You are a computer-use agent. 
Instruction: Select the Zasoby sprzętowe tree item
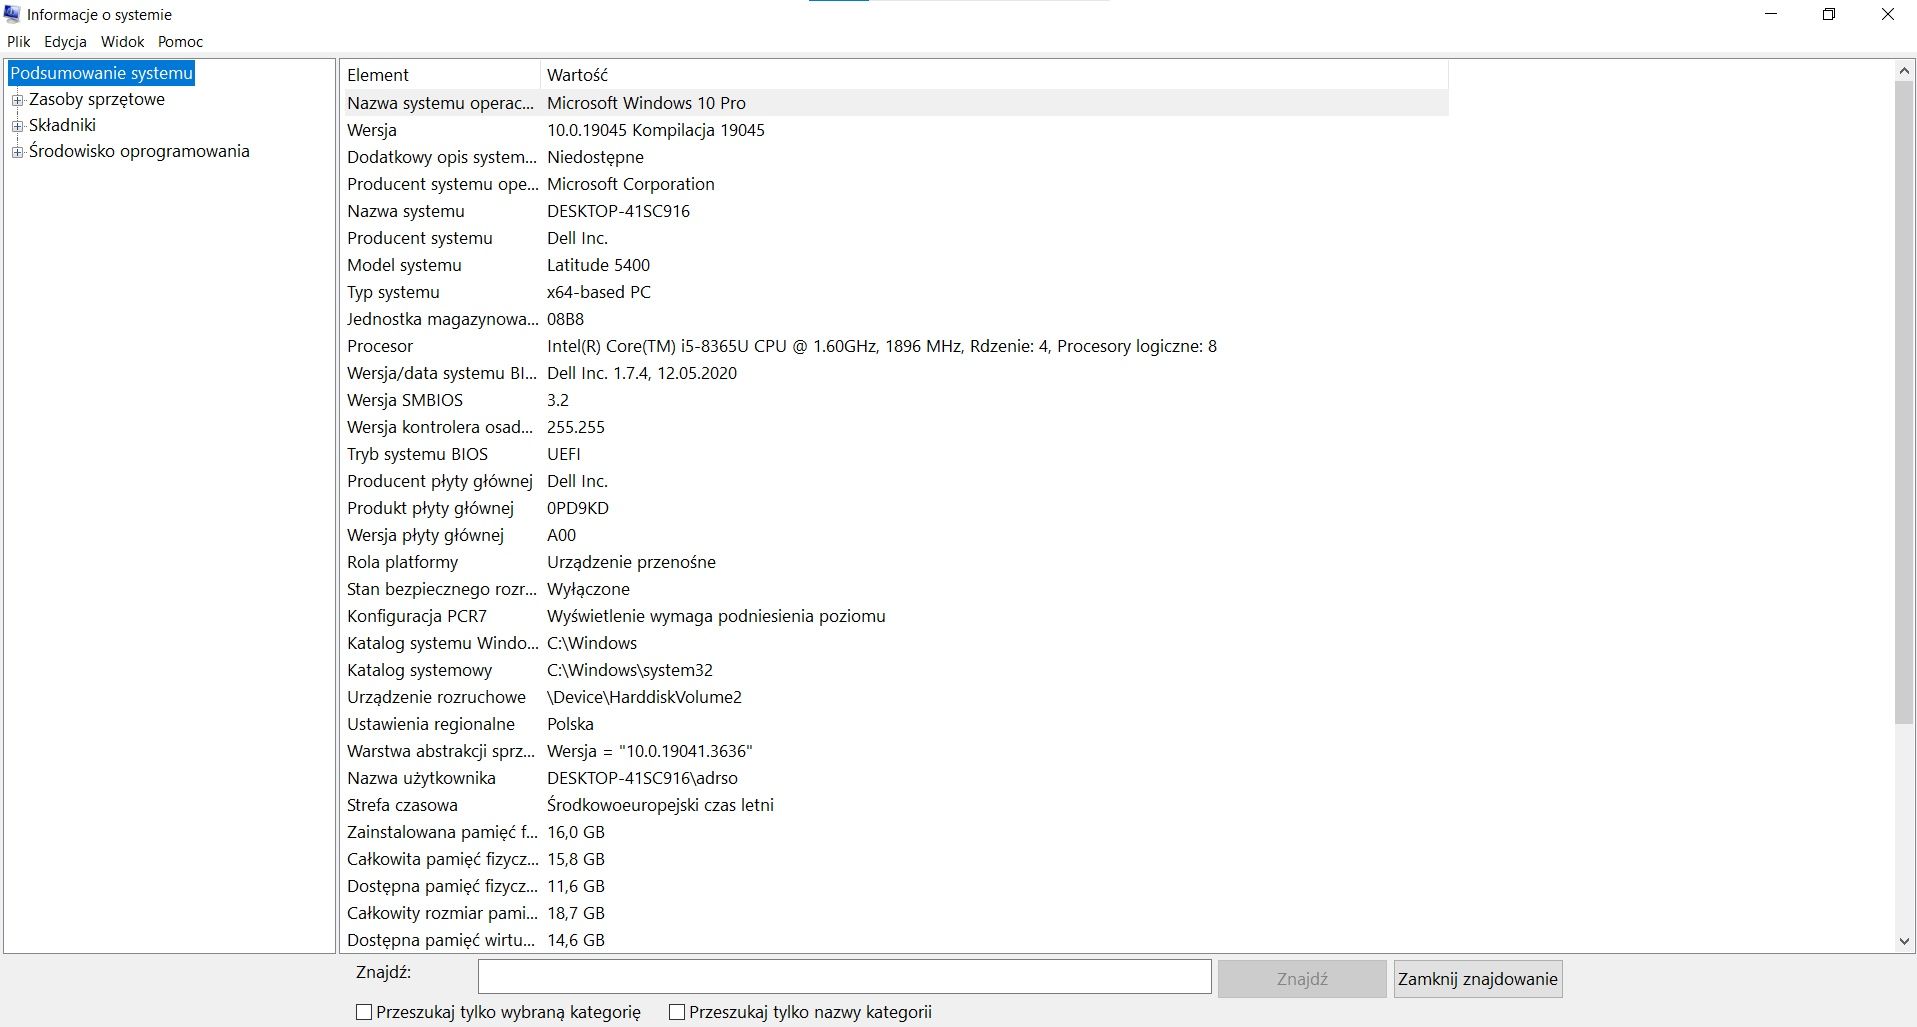[96, 99]
